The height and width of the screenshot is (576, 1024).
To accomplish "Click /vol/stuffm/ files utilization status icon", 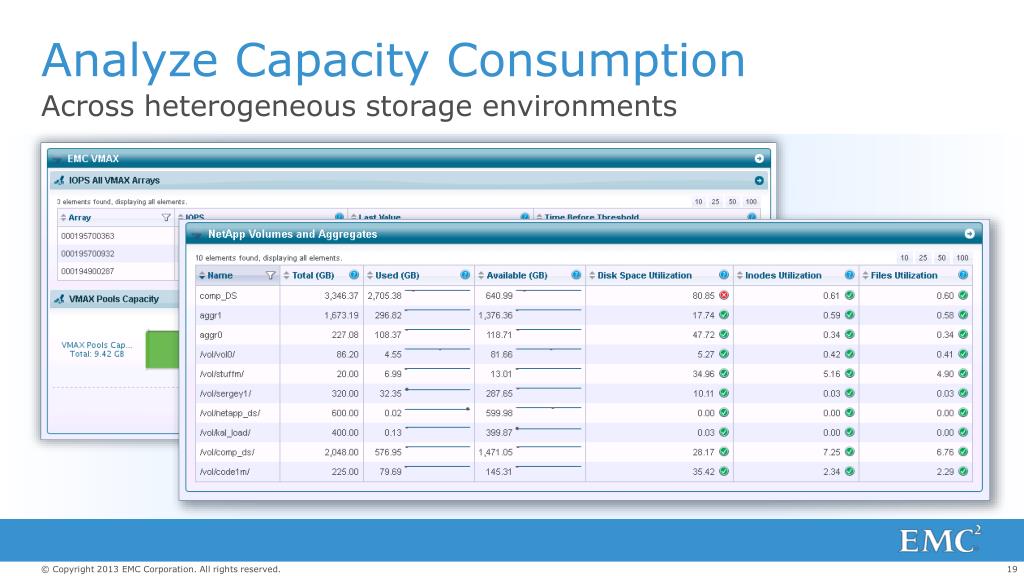I will click(963, 374).
